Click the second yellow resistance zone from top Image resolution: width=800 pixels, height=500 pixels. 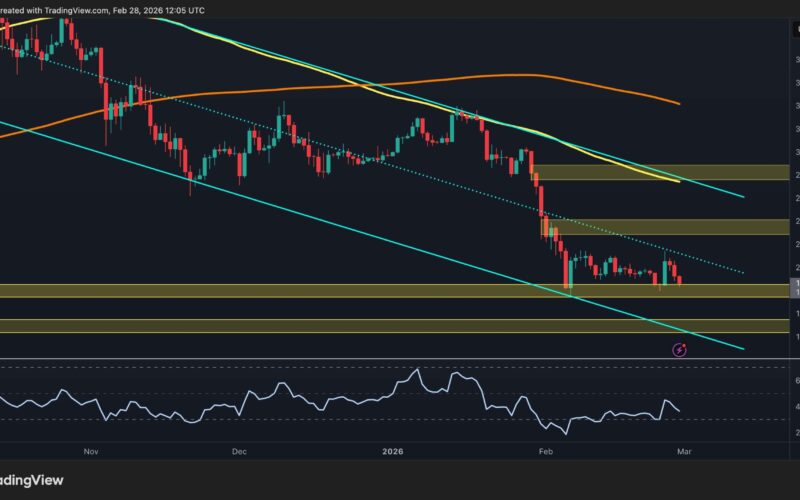click(660, 226)
